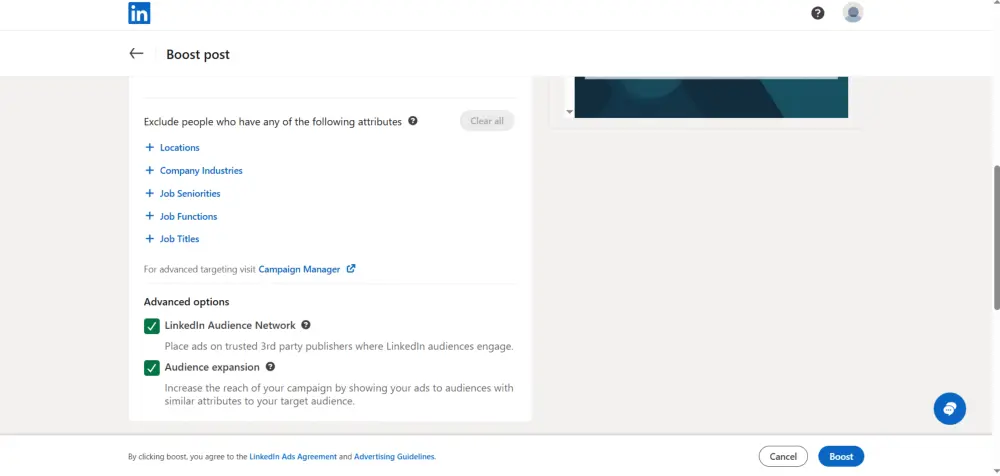Uncheck Audience expansion checkbox
This screenshot has width=1000, height=476.
[152, 368]
